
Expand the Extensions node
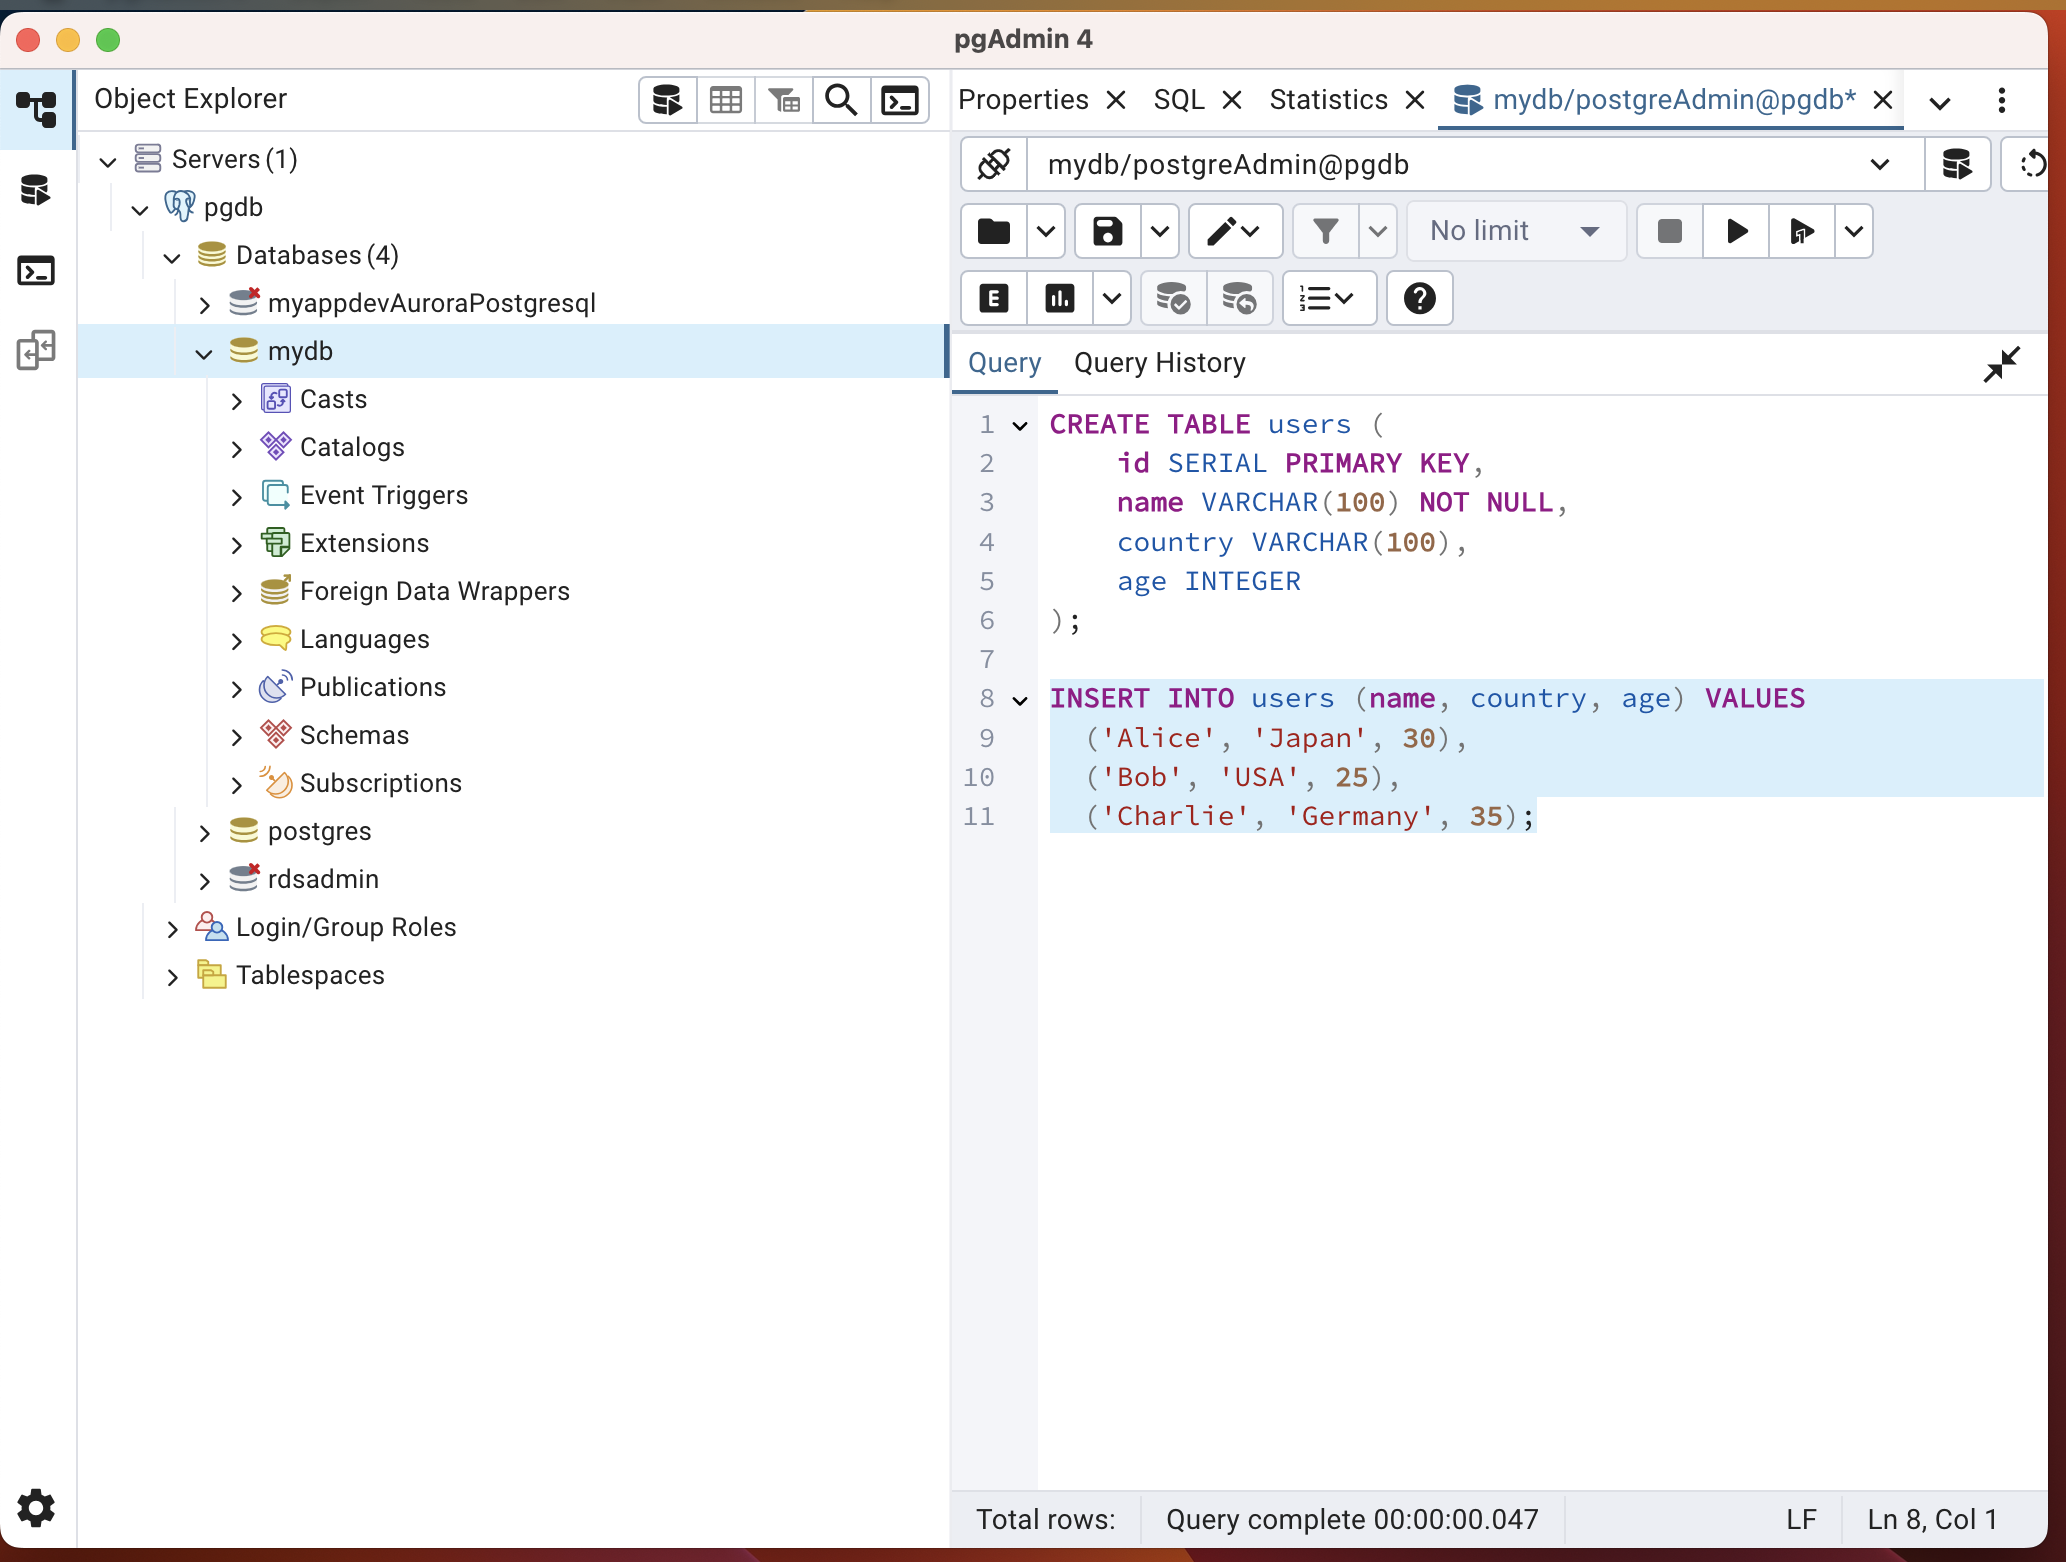tap(236, 545)
